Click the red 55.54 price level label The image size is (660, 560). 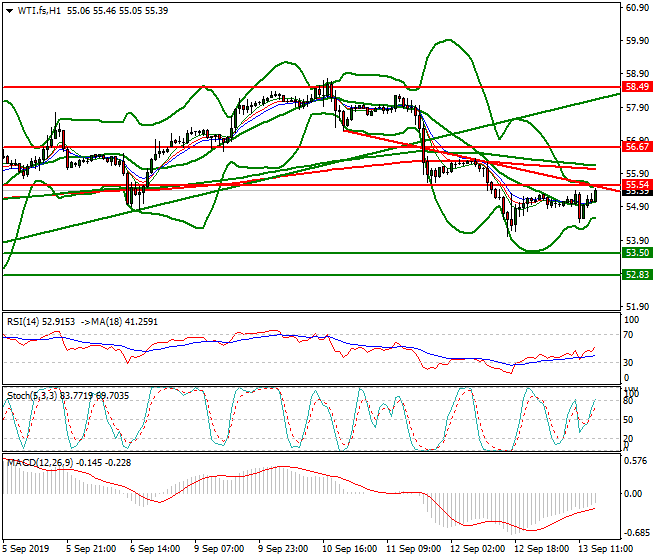coord(638,185)
